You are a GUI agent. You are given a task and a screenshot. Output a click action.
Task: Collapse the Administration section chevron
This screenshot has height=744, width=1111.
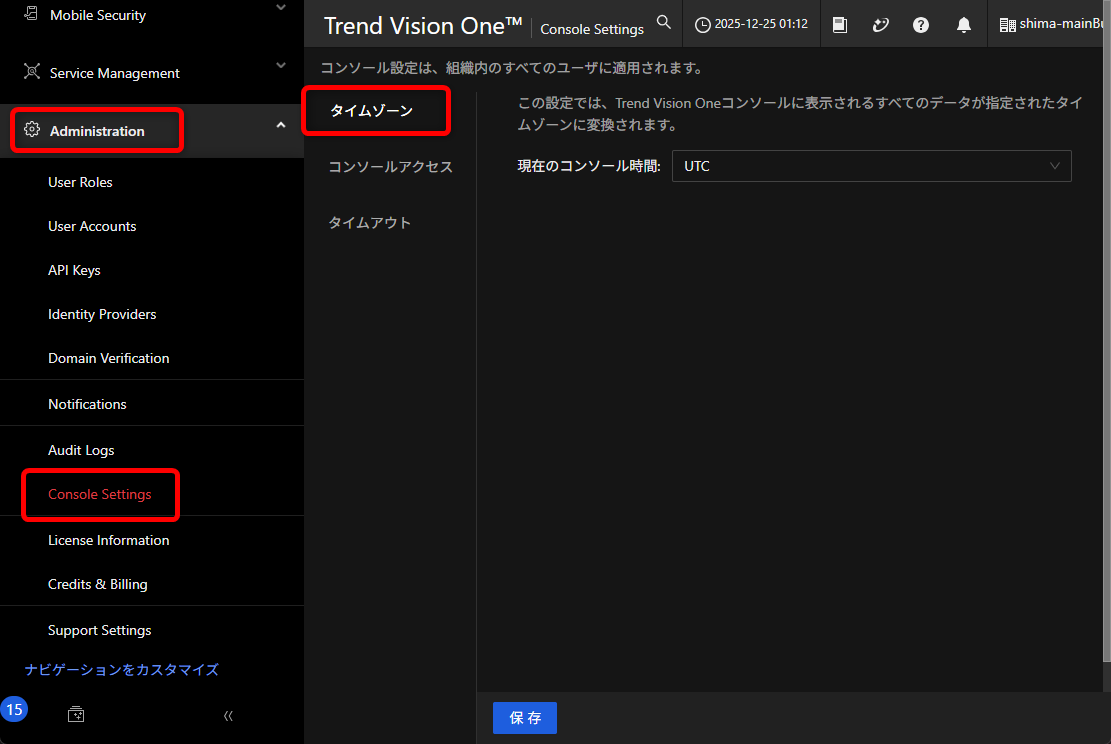coord(281,125)
